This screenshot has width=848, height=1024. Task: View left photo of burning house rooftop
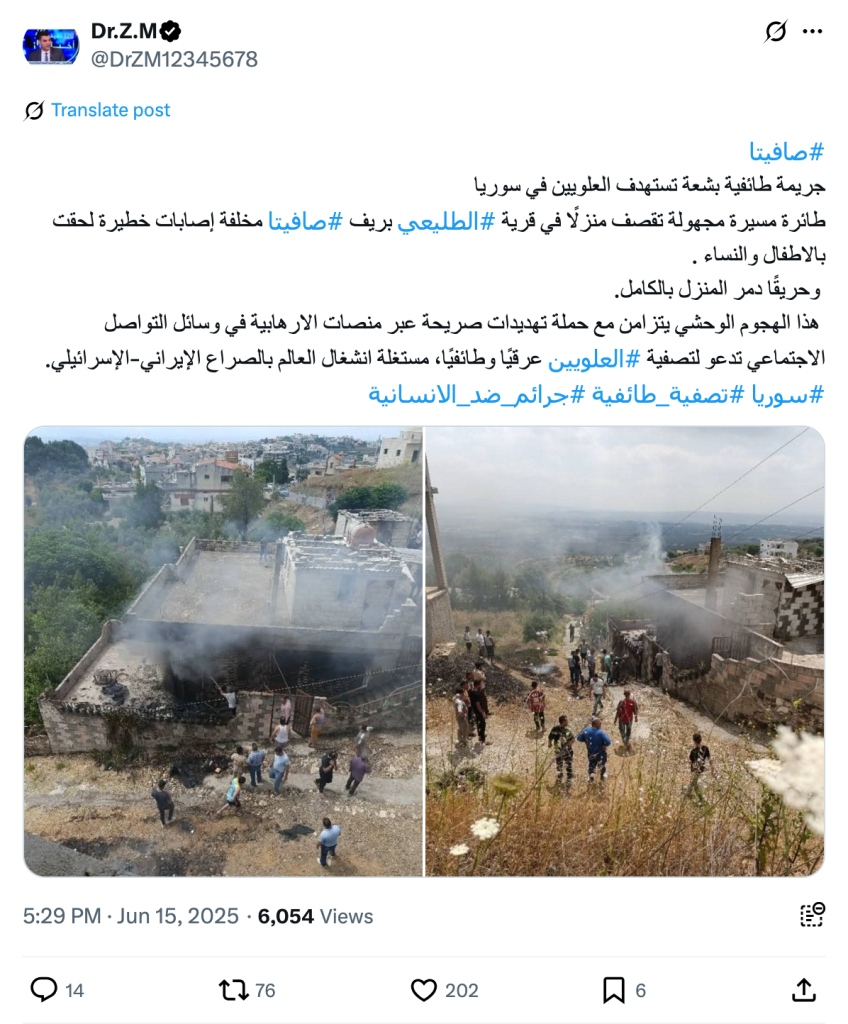(x=223, y=651)
